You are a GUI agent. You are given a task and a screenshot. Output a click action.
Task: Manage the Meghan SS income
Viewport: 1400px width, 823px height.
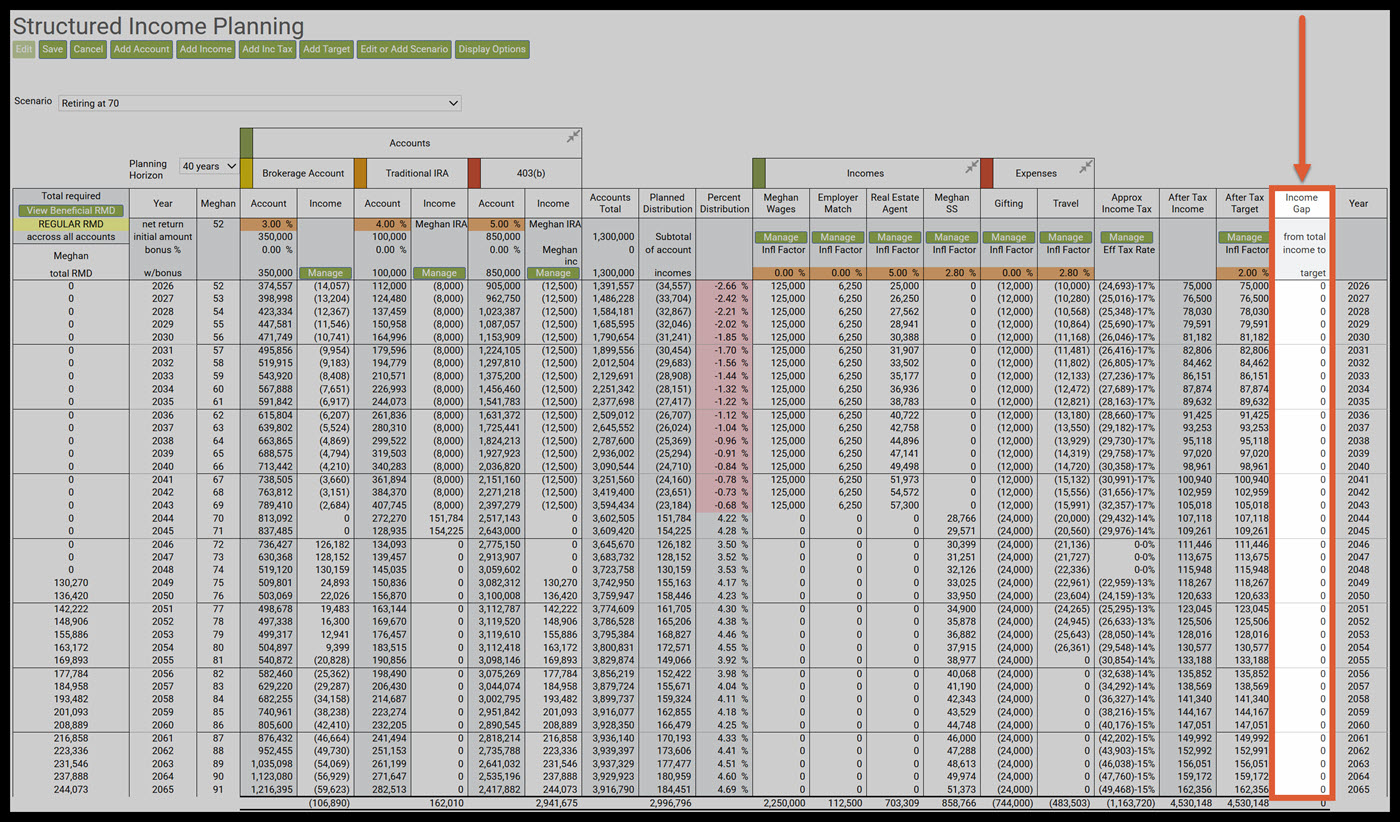pyautogui.click(x=952, y=237)
